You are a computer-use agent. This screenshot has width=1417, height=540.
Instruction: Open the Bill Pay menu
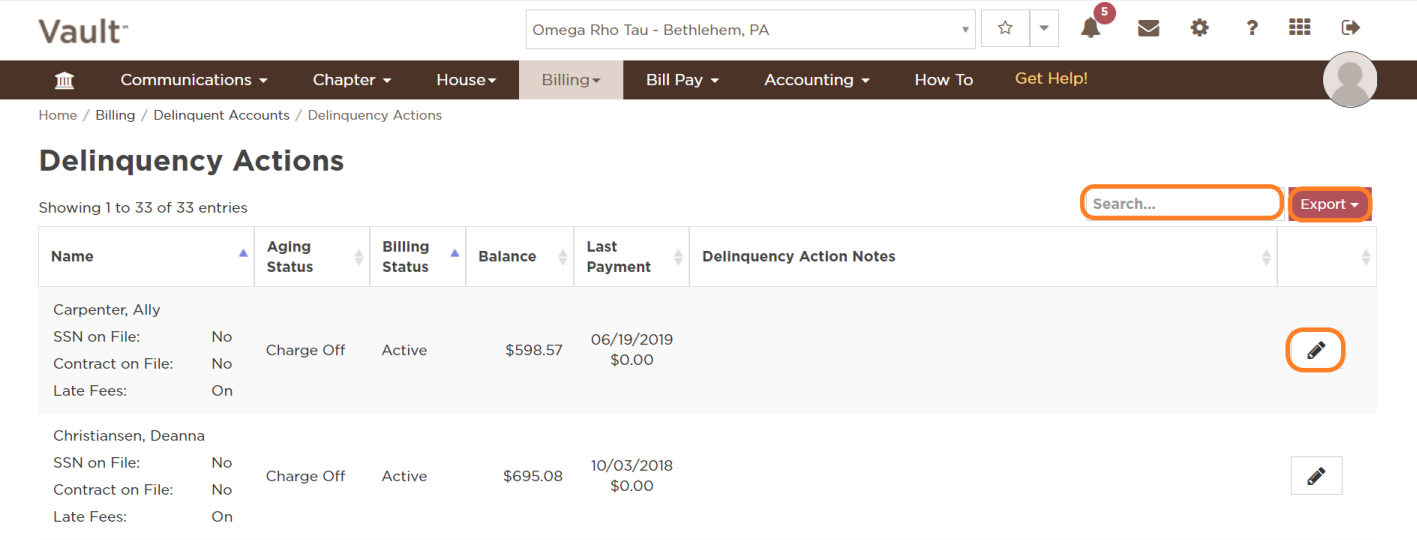click(x=682, y=80)
